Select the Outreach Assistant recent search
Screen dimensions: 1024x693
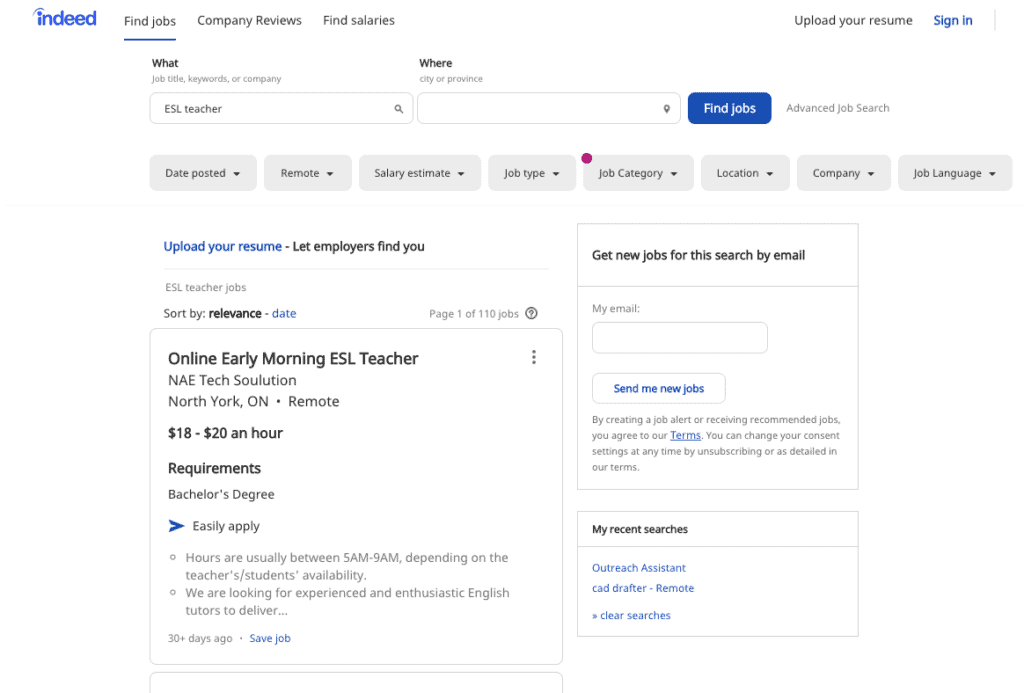point(639,568)
